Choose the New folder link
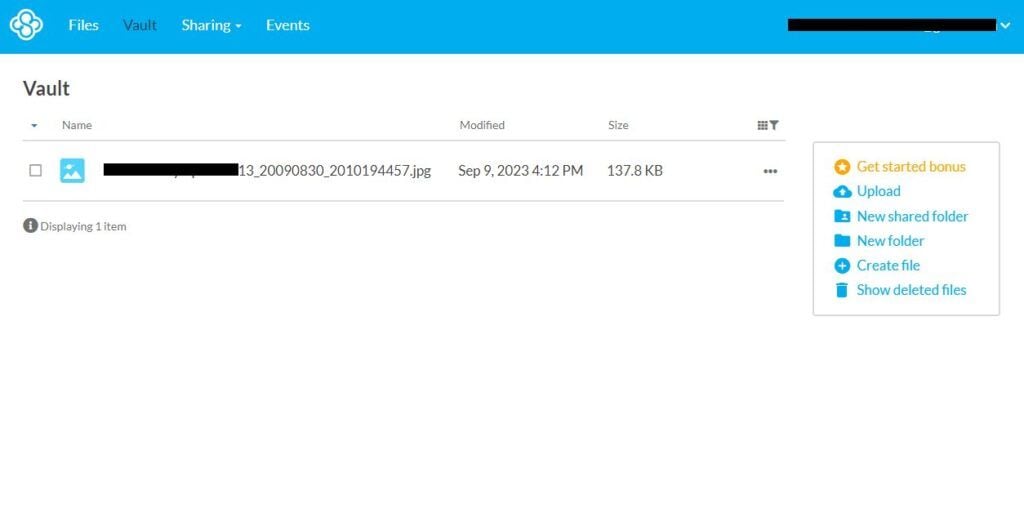This screenshot has height=531, width=1024. coord(890,241)
